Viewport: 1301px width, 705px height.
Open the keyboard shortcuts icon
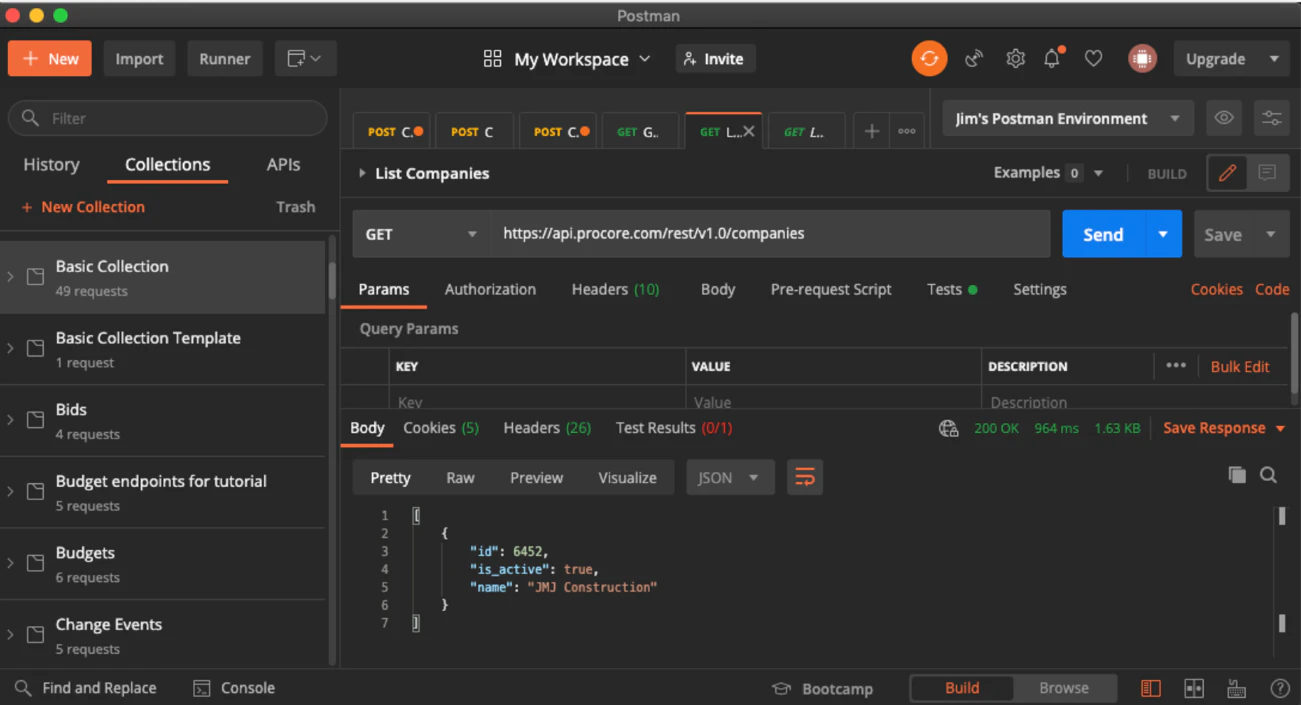(1236, 688)
